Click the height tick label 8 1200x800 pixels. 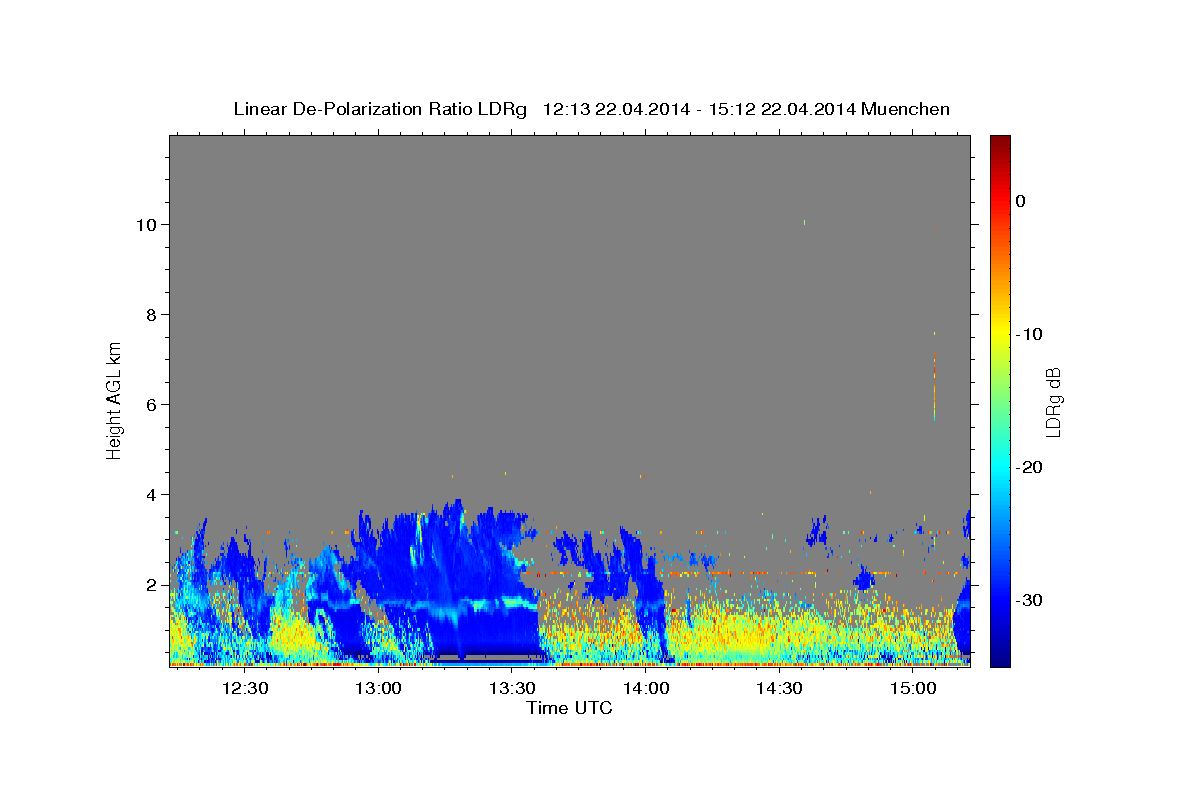[x=152, y=314]
